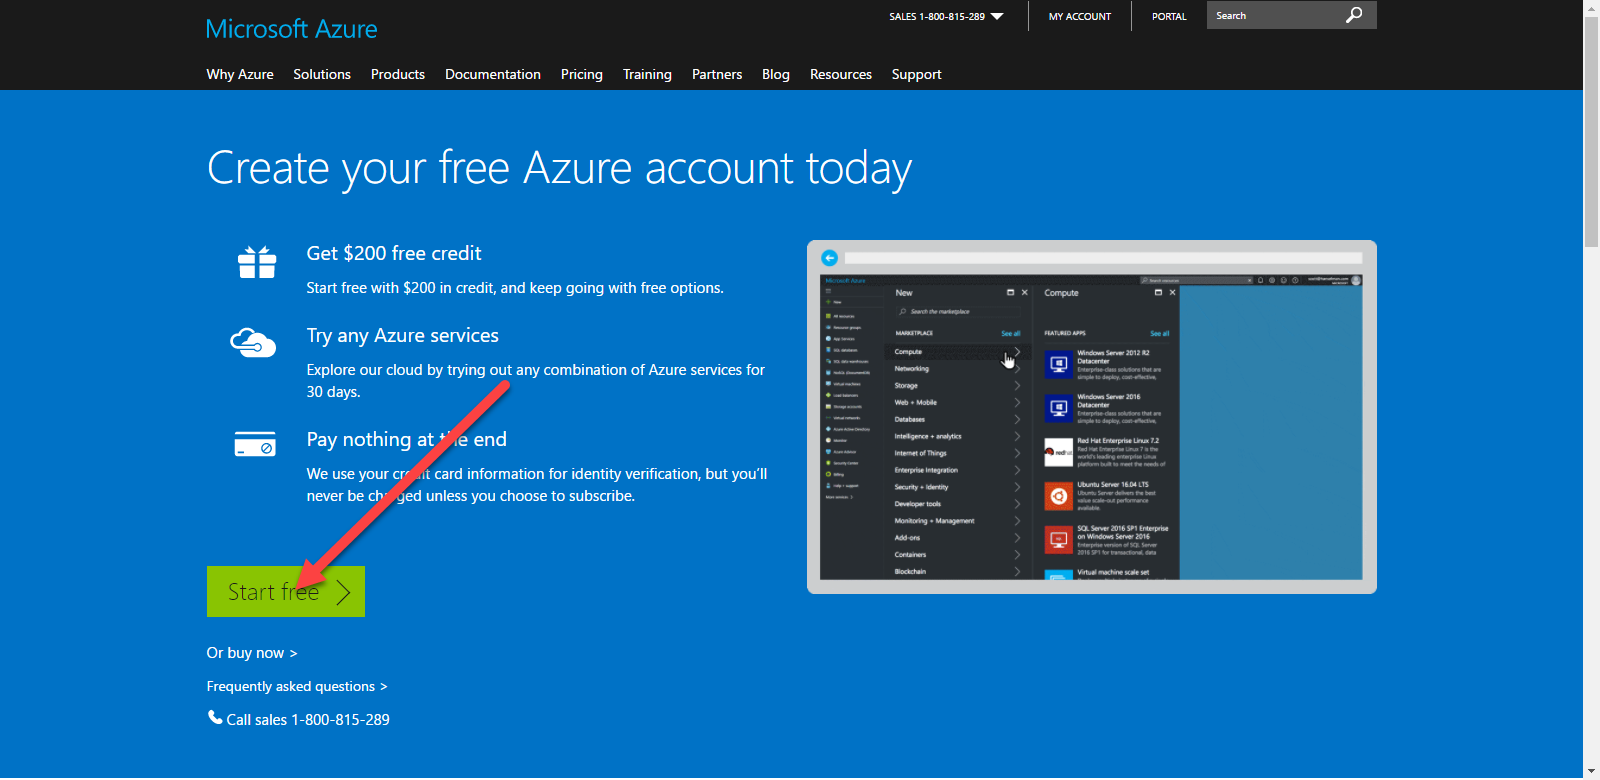The image size is (1600, 780).
Task: Go to the Pricing page
Action: (x=581, y=74)
